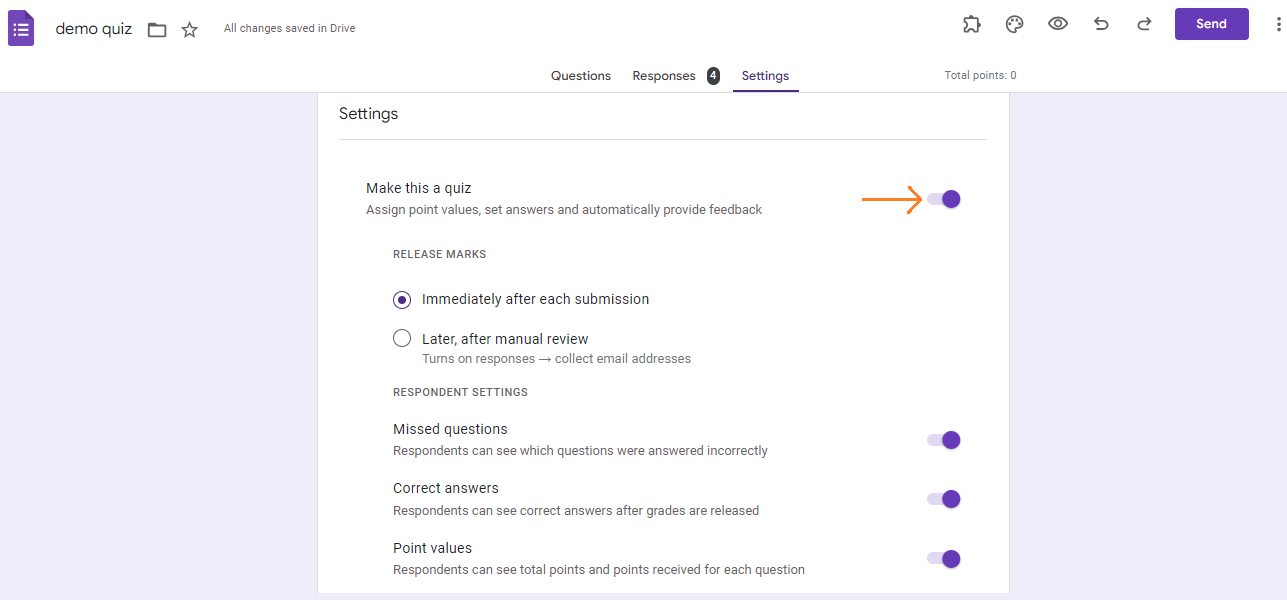The height and width of the screenshot is (600, 1287).
Task: Click the Redo arrow icon
Action: (1144, 24)
